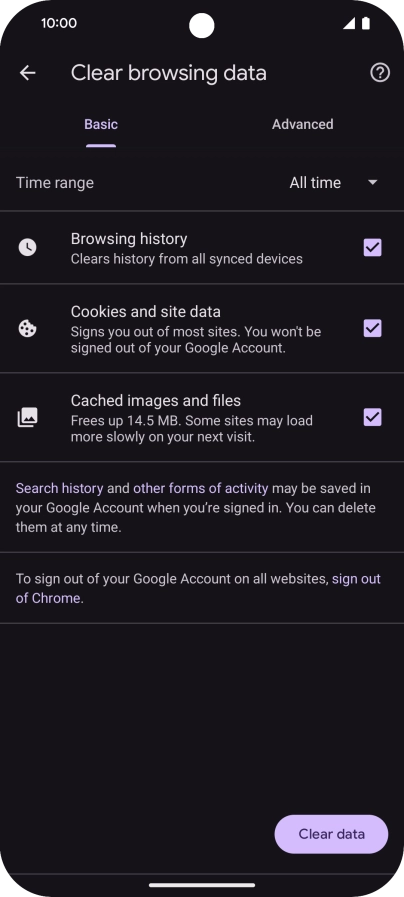Open the All time dropdown
404x897 pixels.
pos(334,182)
